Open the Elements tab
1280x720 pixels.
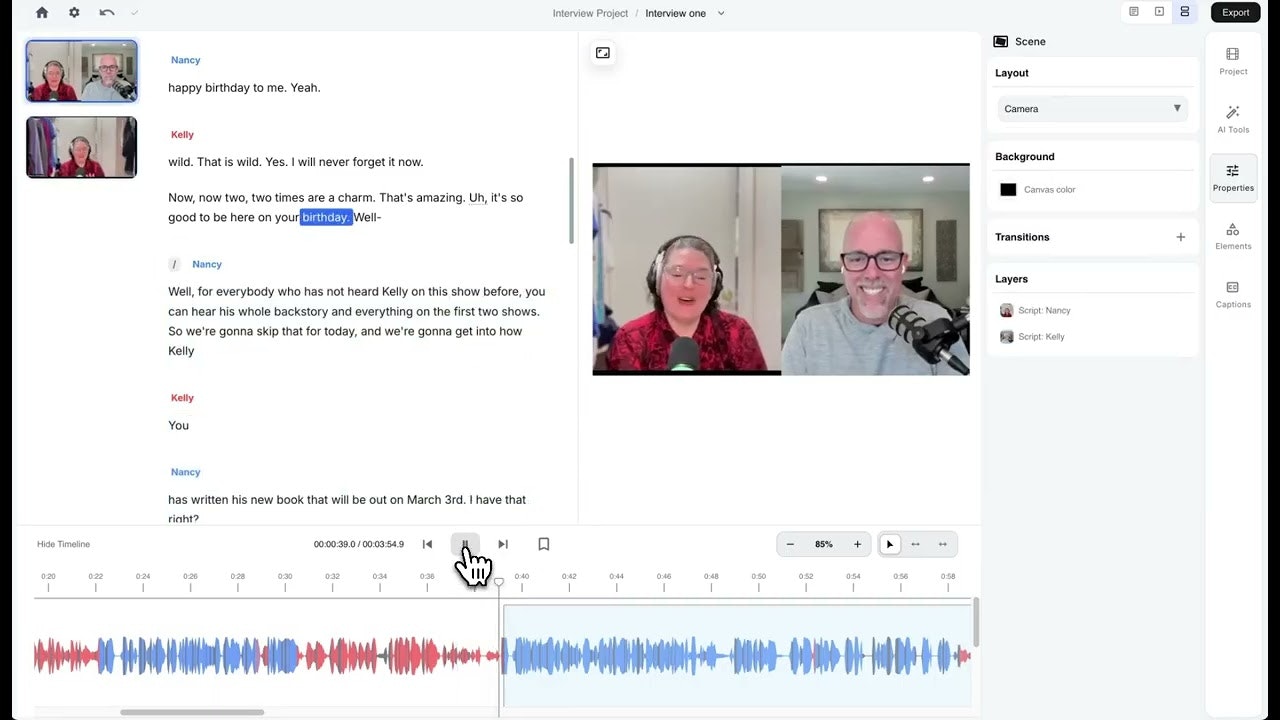click(1233, 235)
